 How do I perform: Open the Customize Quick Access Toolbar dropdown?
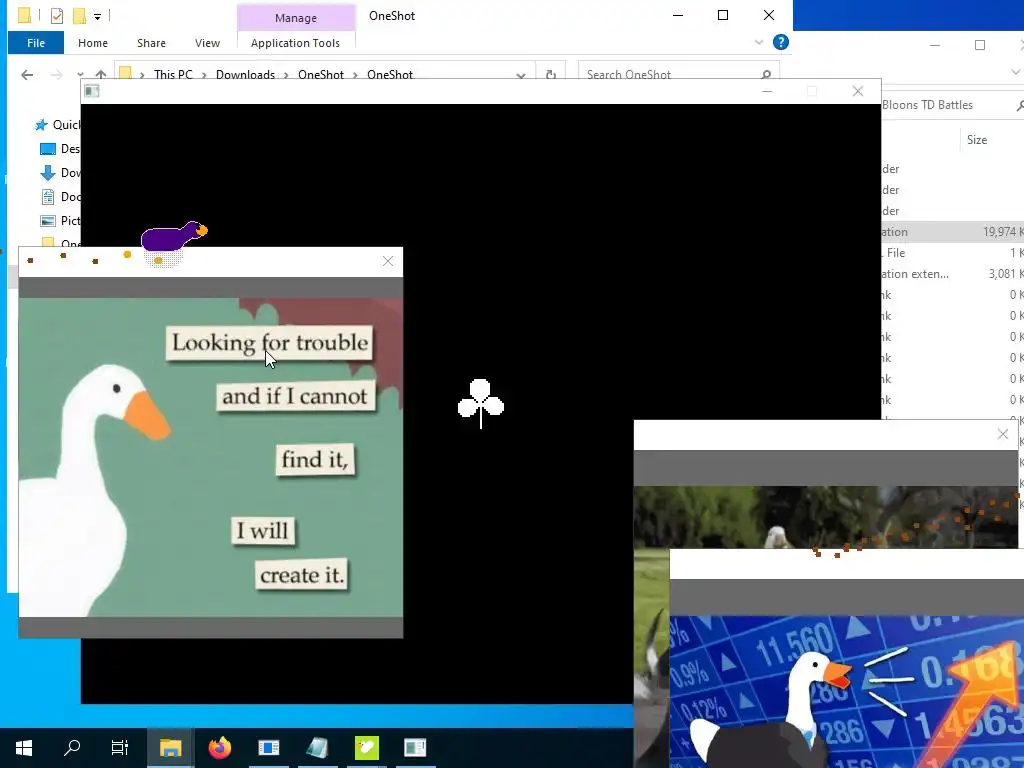(97, 16)
